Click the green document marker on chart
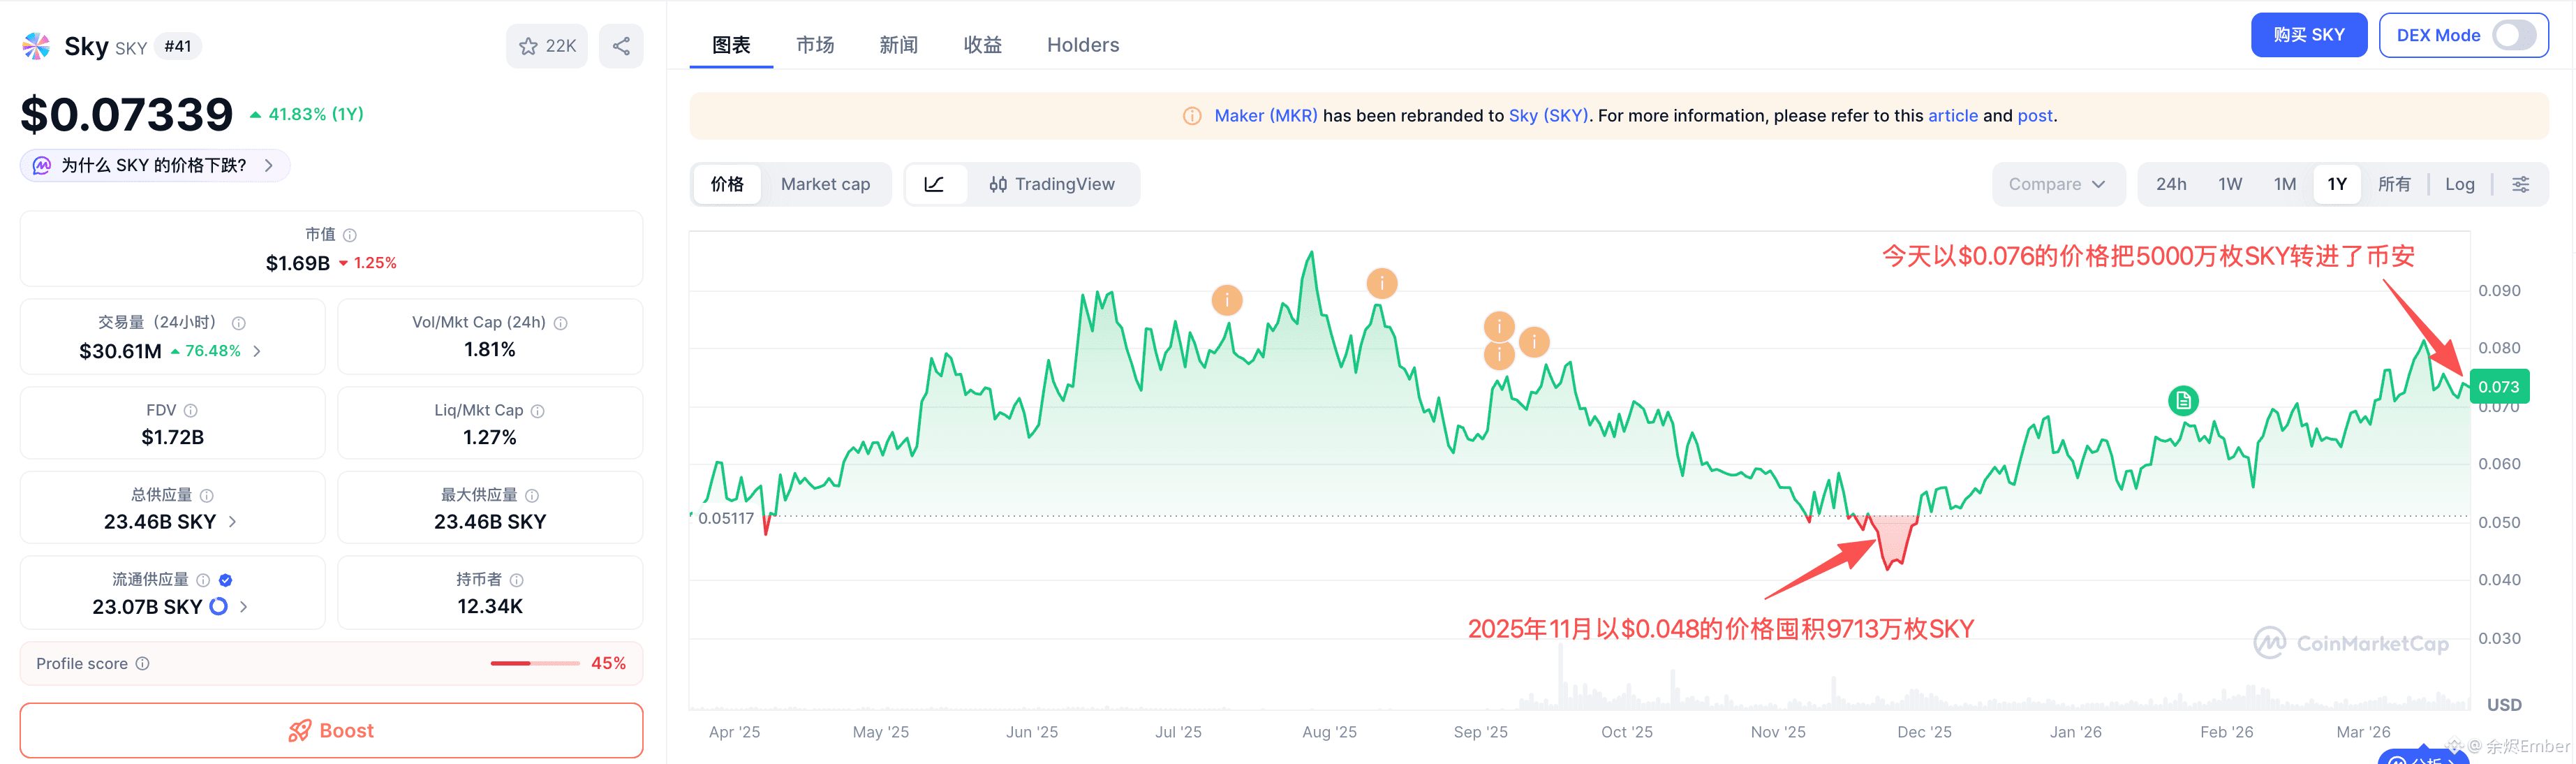Screen dimensions: 2576x764 click(2183, 401)
